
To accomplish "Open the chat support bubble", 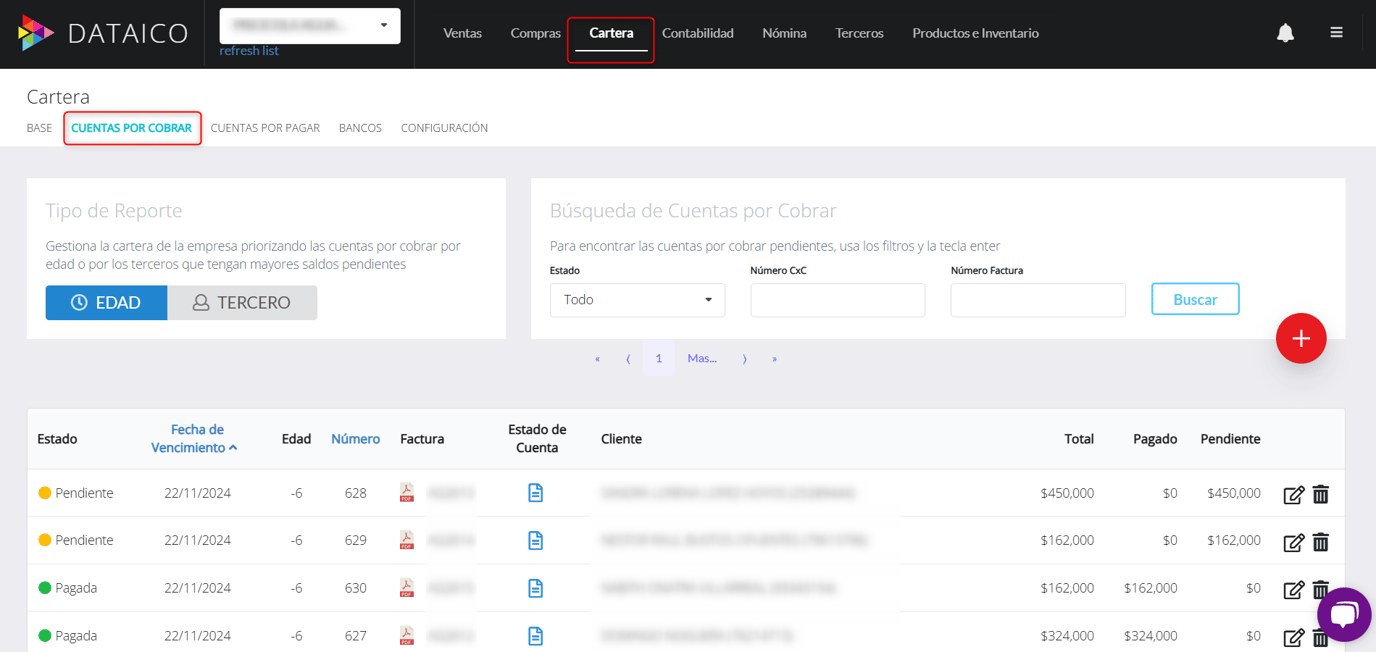I will pyautogui.click(x=1344, y=614).
